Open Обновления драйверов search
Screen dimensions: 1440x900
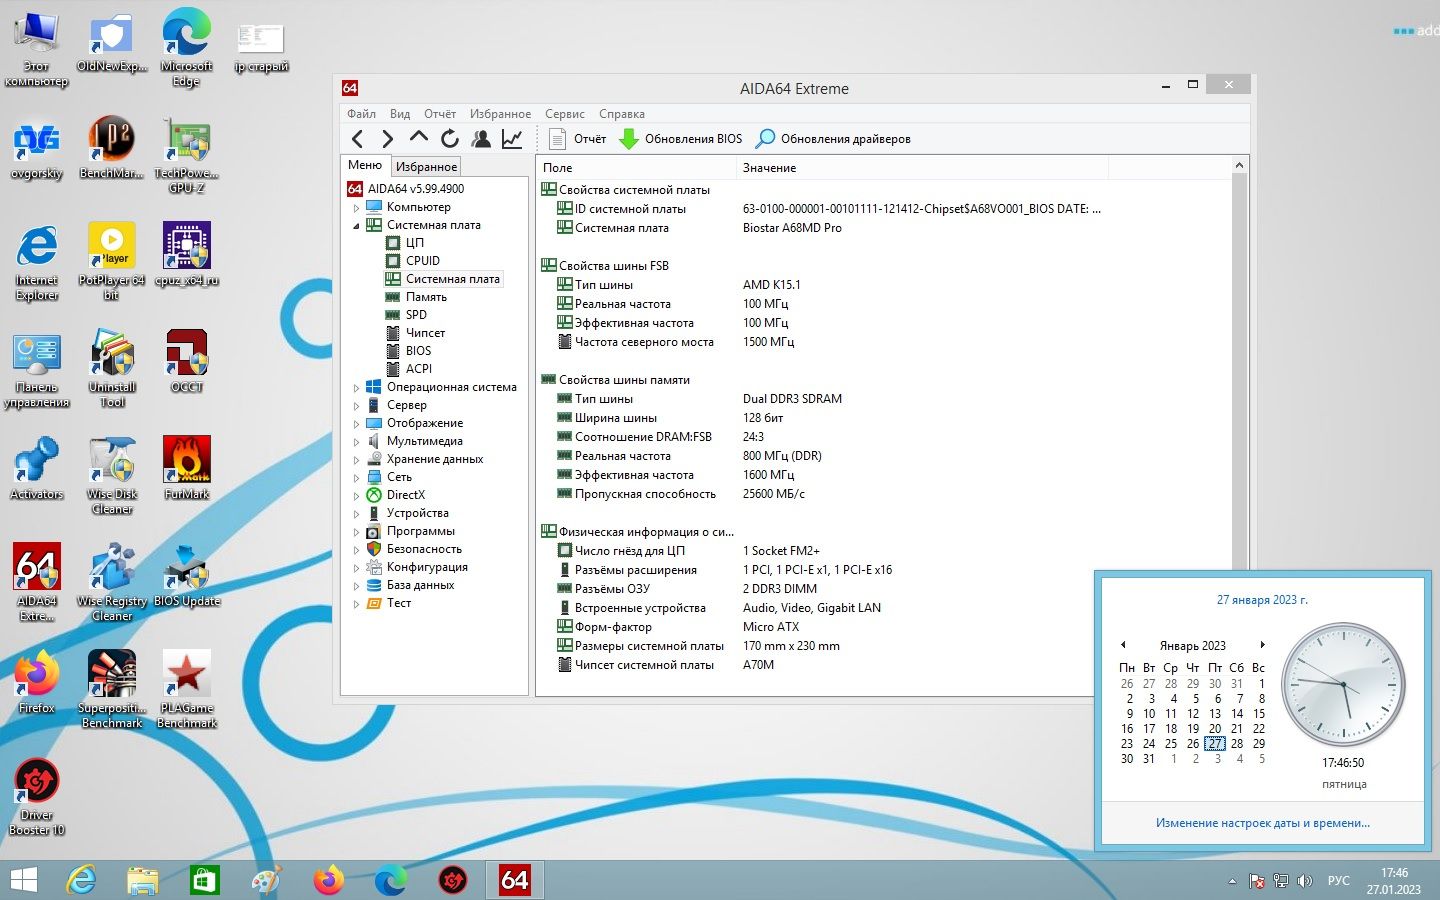[833, 139]
